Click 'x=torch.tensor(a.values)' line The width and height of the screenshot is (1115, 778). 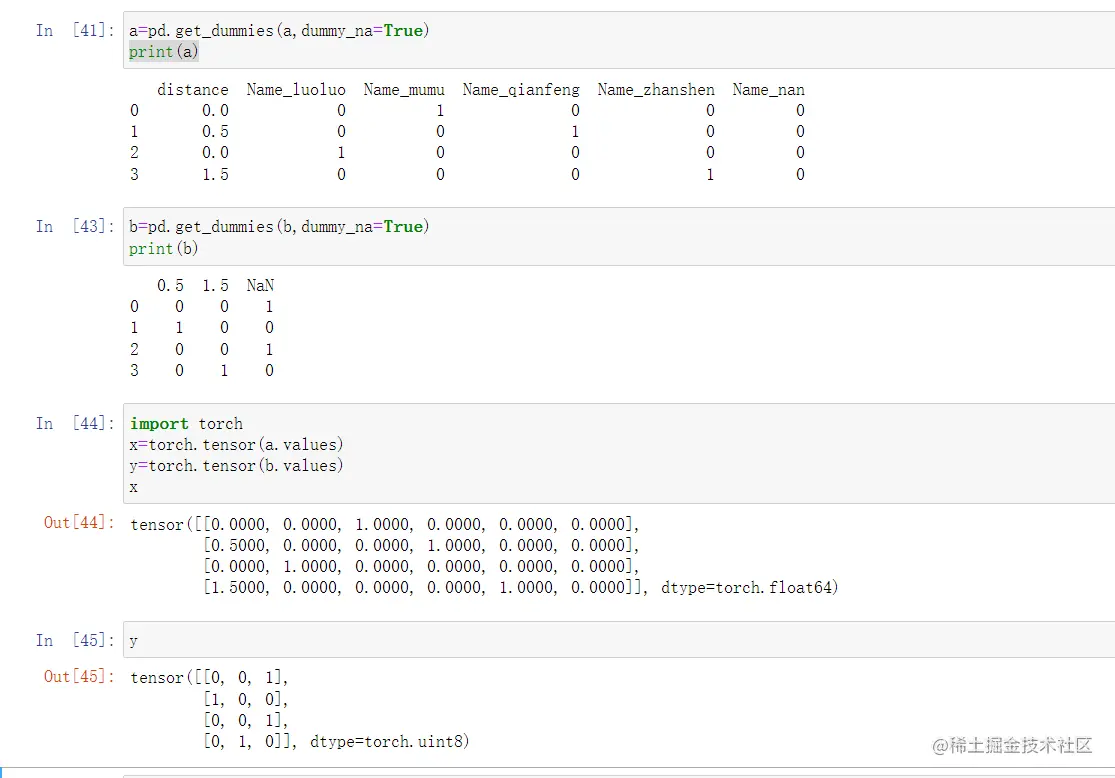(x=236, y=444)
